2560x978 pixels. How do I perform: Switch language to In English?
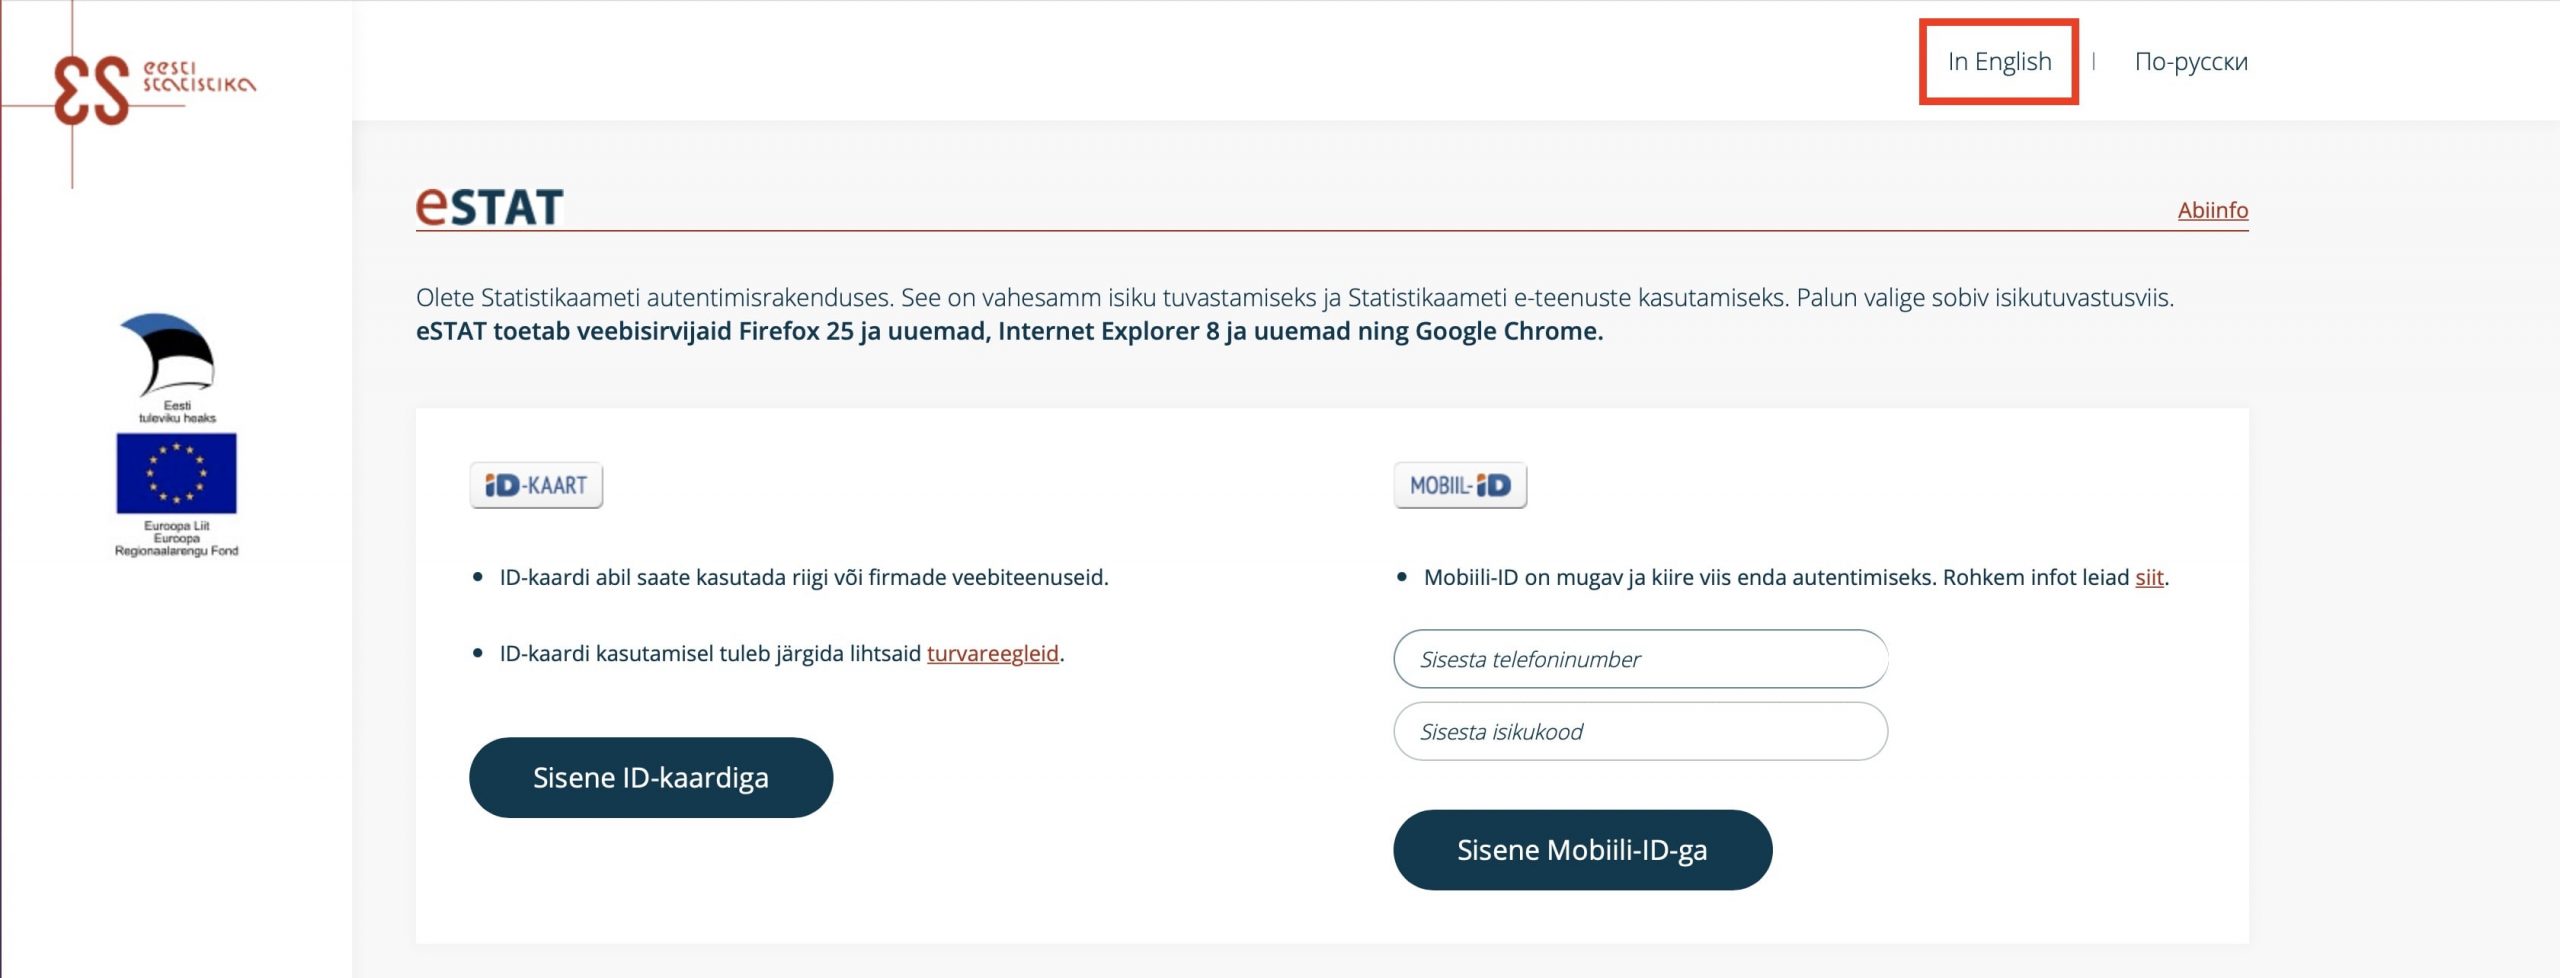tap(1999, 62)
